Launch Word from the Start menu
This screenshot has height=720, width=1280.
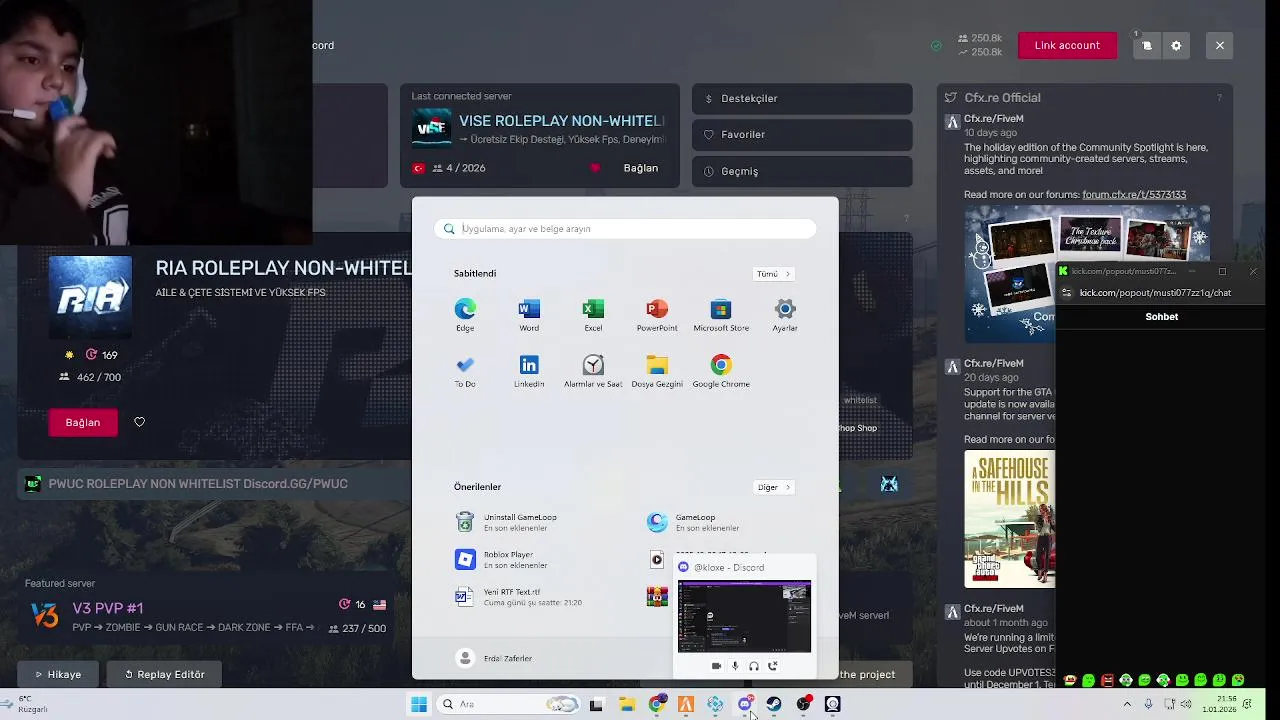tap(529, 315)
